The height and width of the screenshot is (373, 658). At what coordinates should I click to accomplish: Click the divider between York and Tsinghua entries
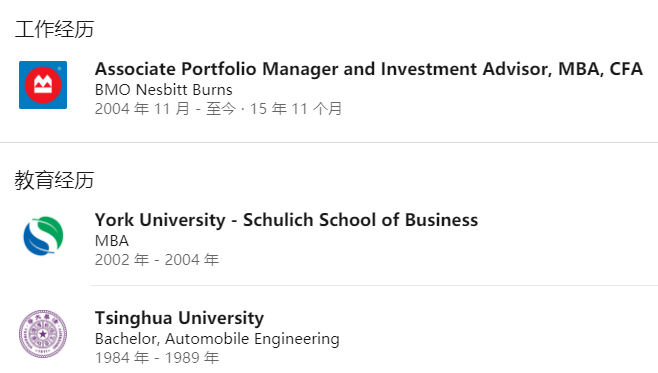point(374,285)
